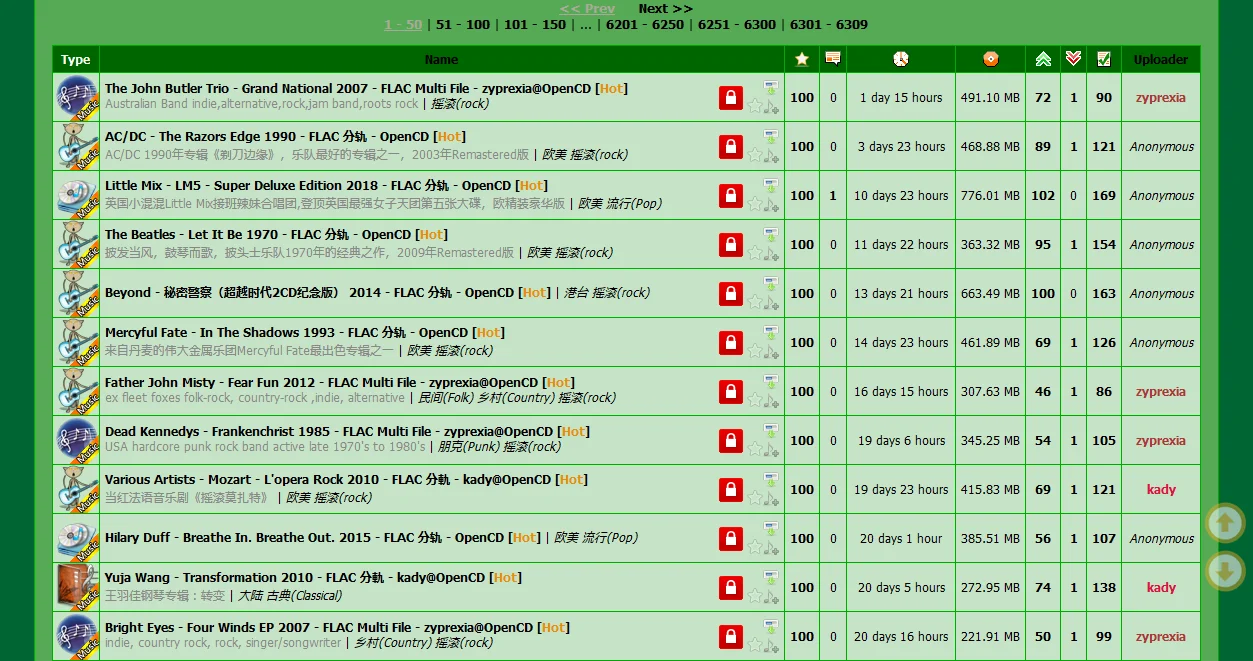
Task: Click the Yuja Wang album cover thumbnail
Action: click(76, 587)
